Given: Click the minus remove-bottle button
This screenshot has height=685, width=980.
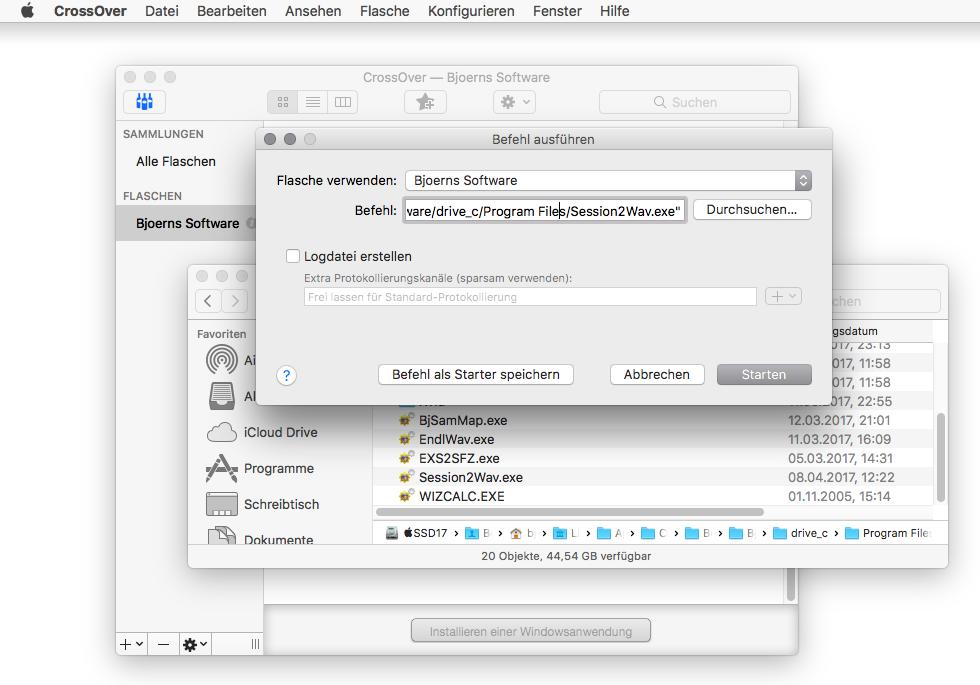Looking at the screenshot, I should coord(163,644).
